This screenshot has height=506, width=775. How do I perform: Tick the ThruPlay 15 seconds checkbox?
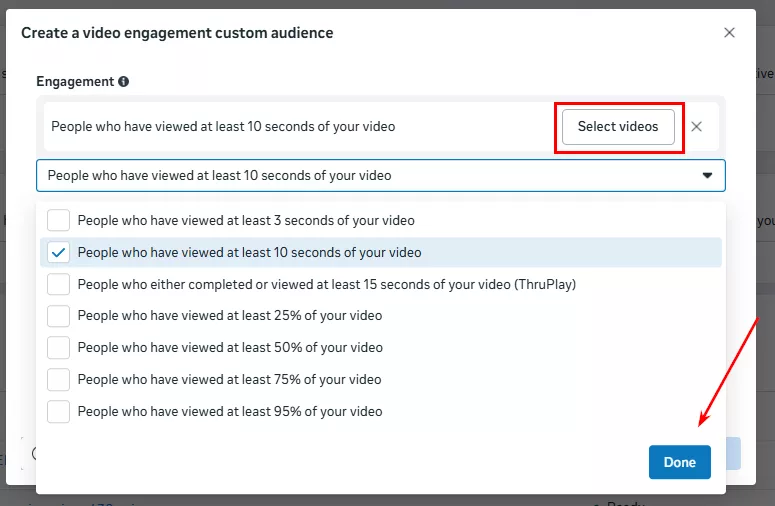[x=59, y=284]
